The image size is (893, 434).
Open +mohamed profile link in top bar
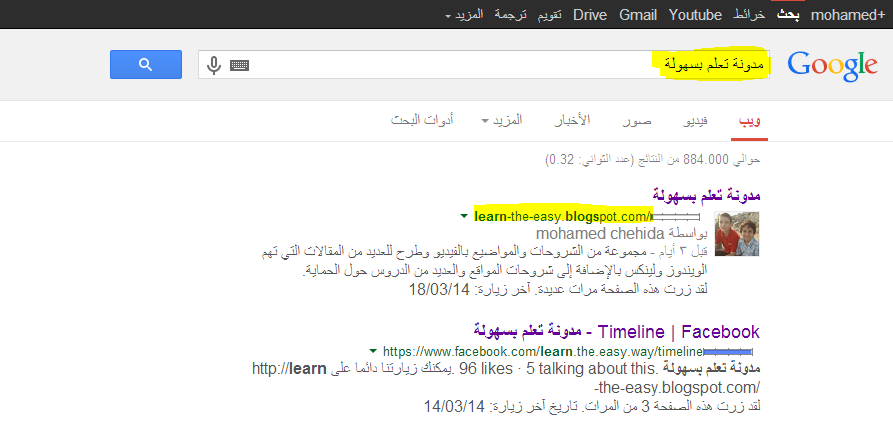pos(847,15)
